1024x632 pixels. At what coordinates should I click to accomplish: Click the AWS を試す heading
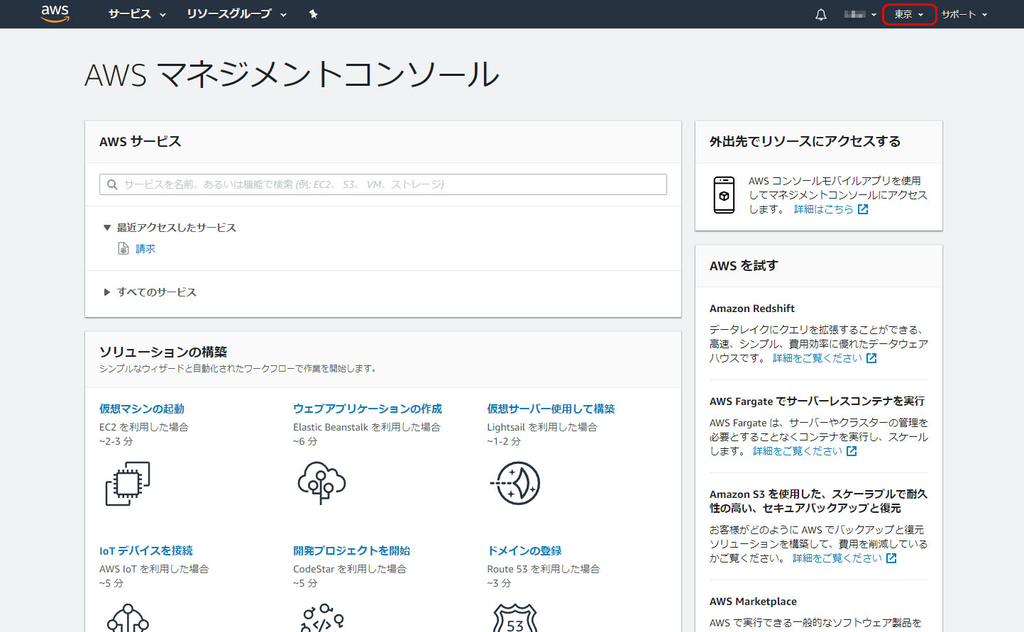744,266
